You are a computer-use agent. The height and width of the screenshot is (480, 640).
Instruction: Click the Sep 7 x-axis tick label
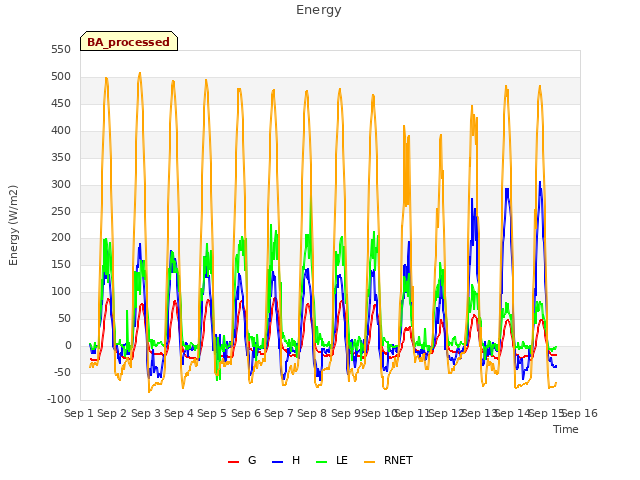click(x=279, y=413)
